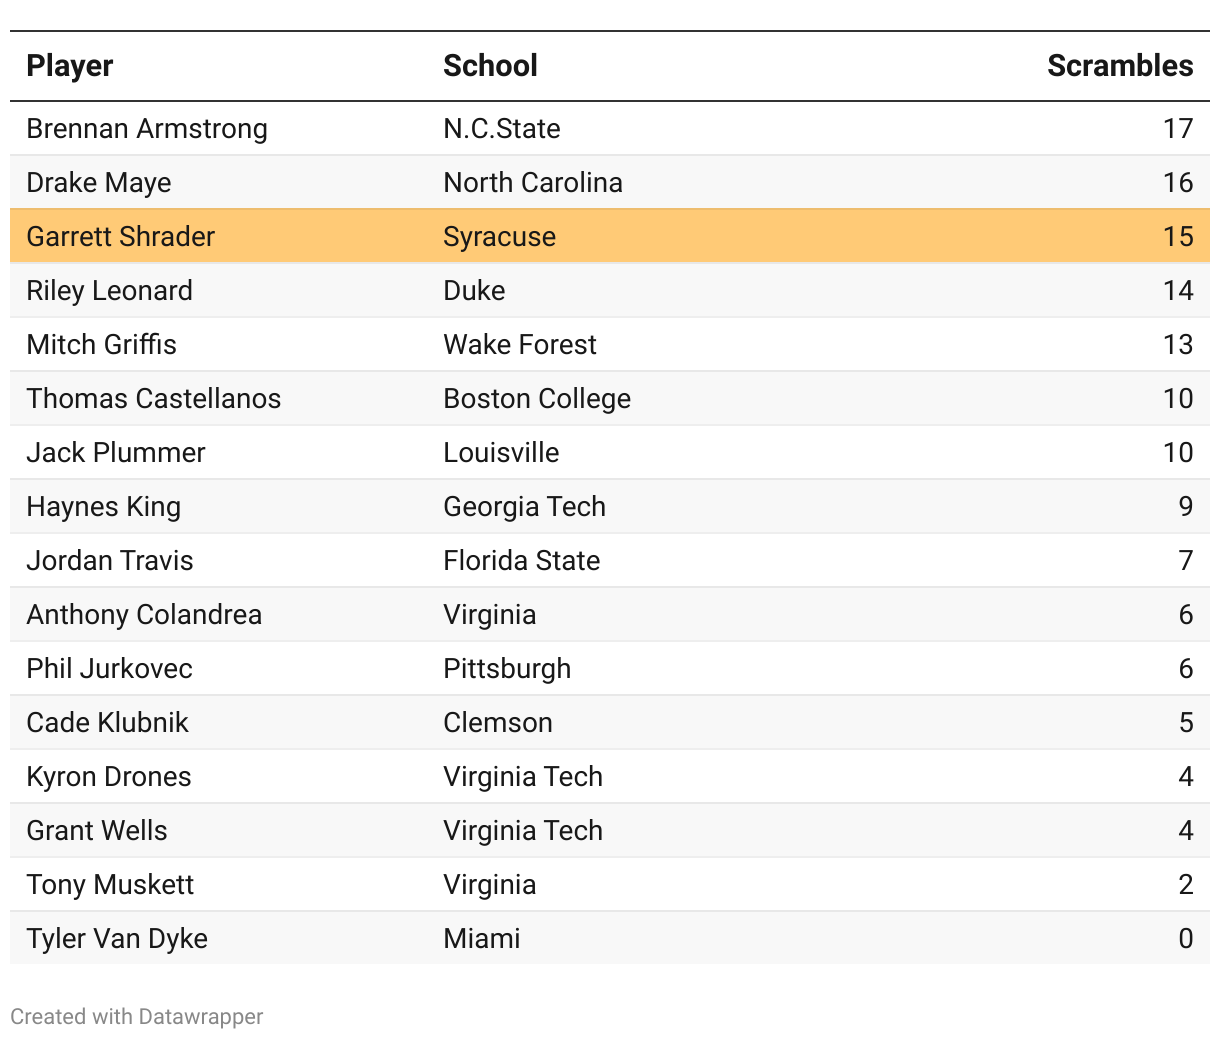Select Riley Leonard in the table
The height and width of the screenshot is (1040, 1220).
point(110,291)
